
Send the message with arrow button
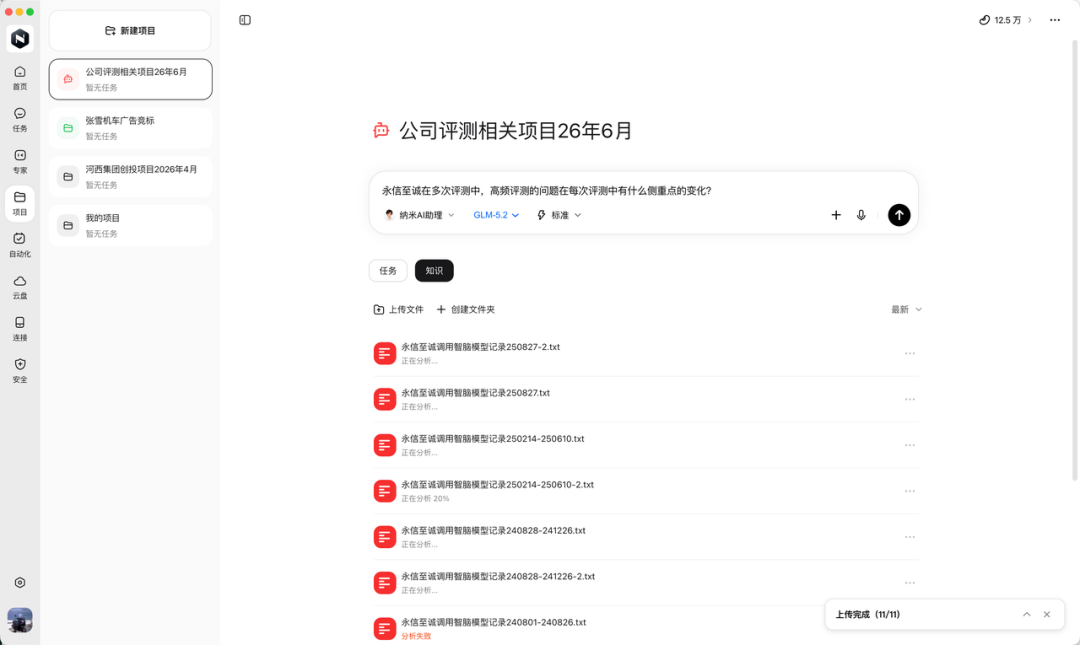pos(899,215)
